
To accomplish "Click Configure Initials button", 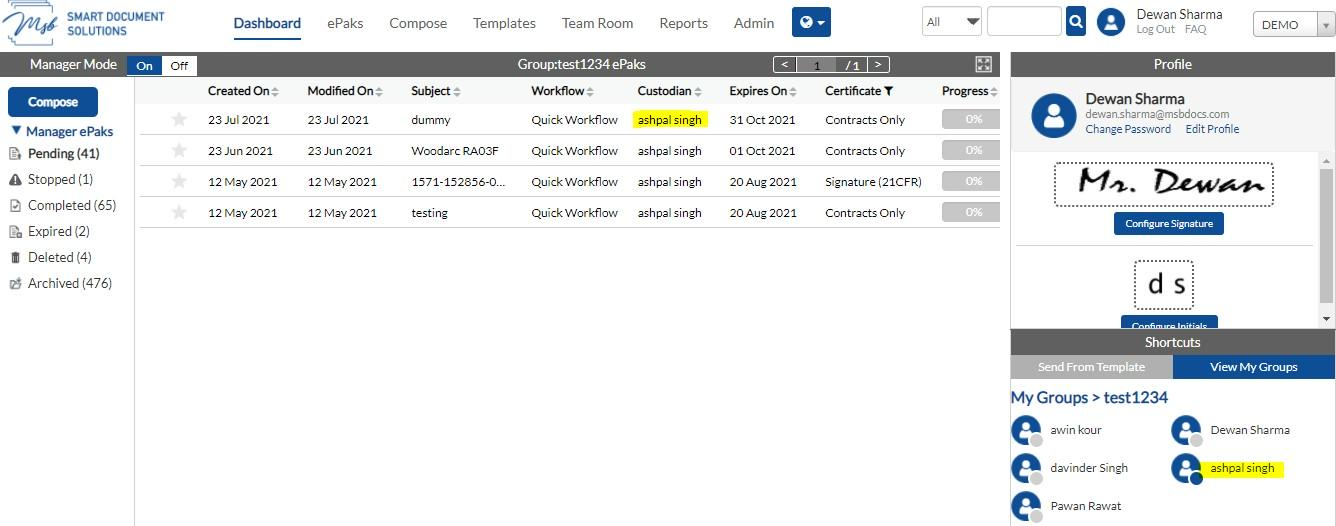I will (x=1168, y=324).
